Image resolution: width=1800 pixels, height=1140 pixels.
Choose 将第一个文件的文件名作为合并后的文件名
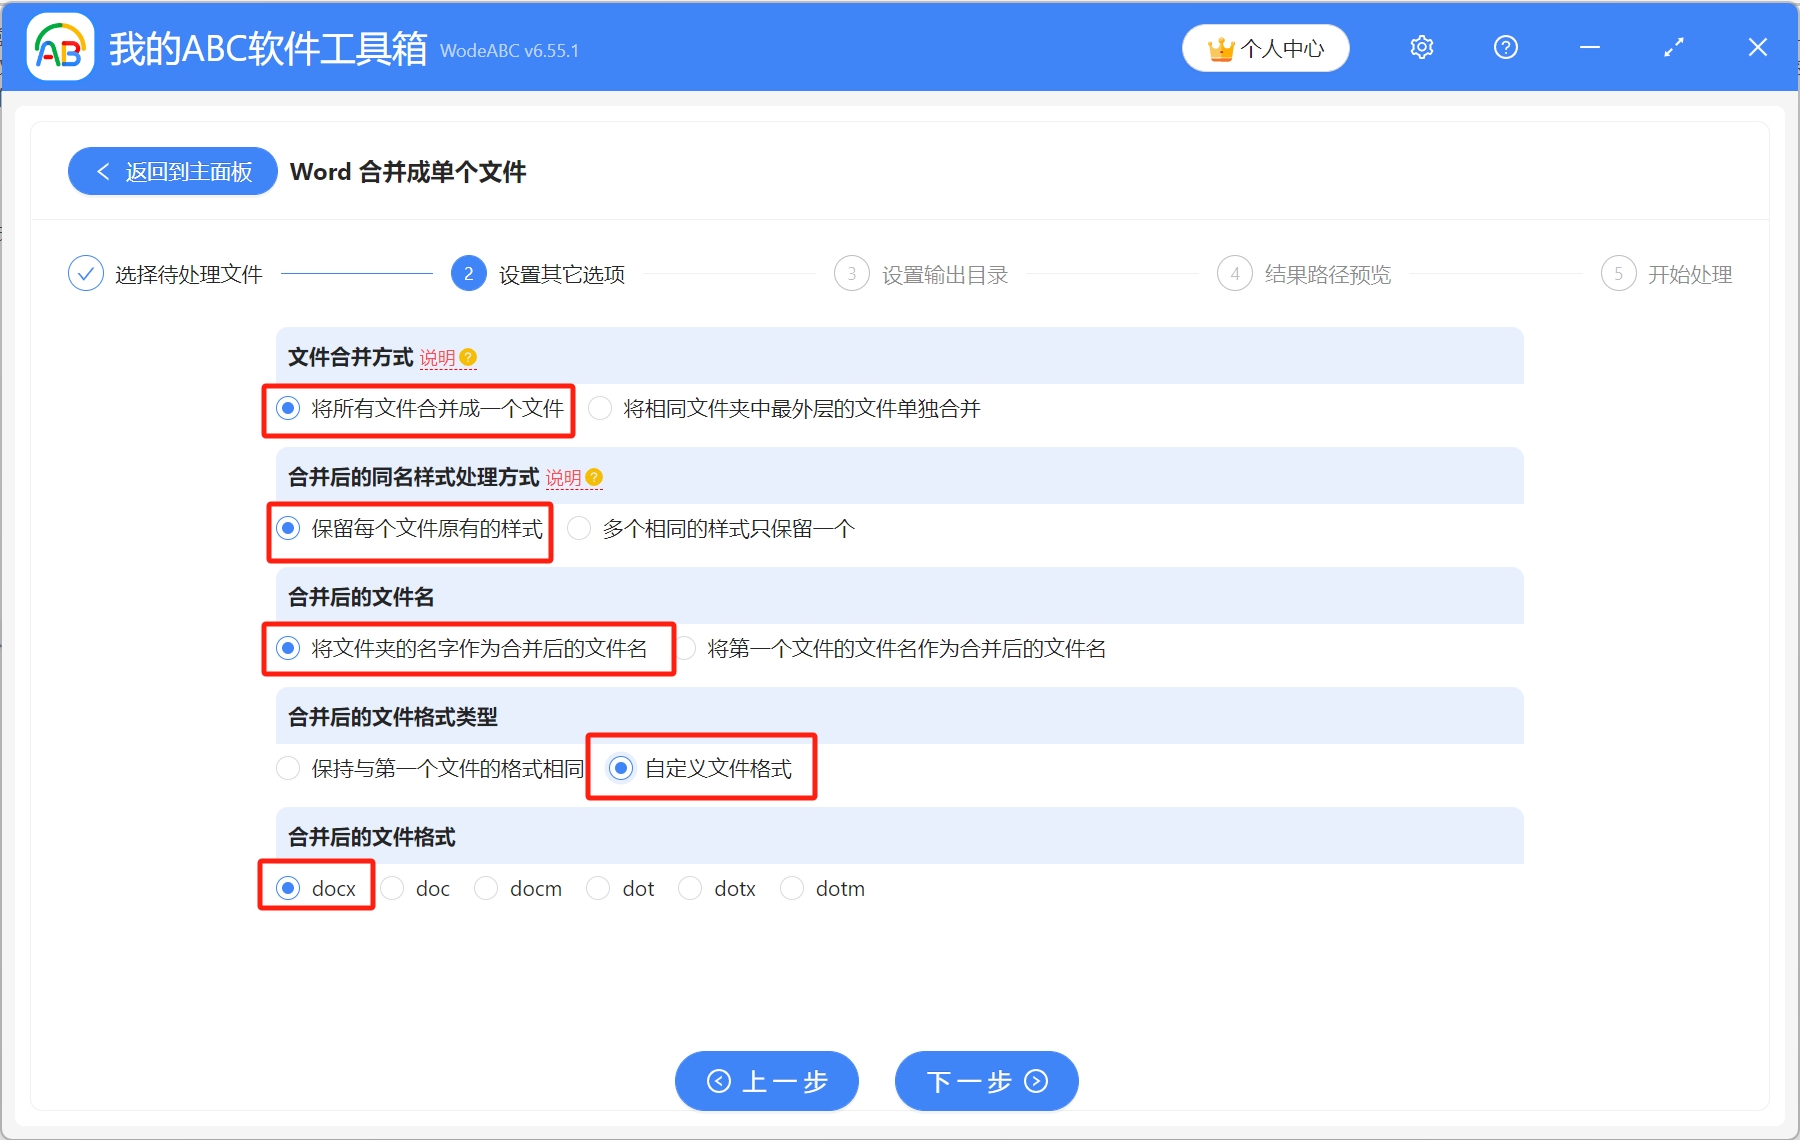click(687, 649)
